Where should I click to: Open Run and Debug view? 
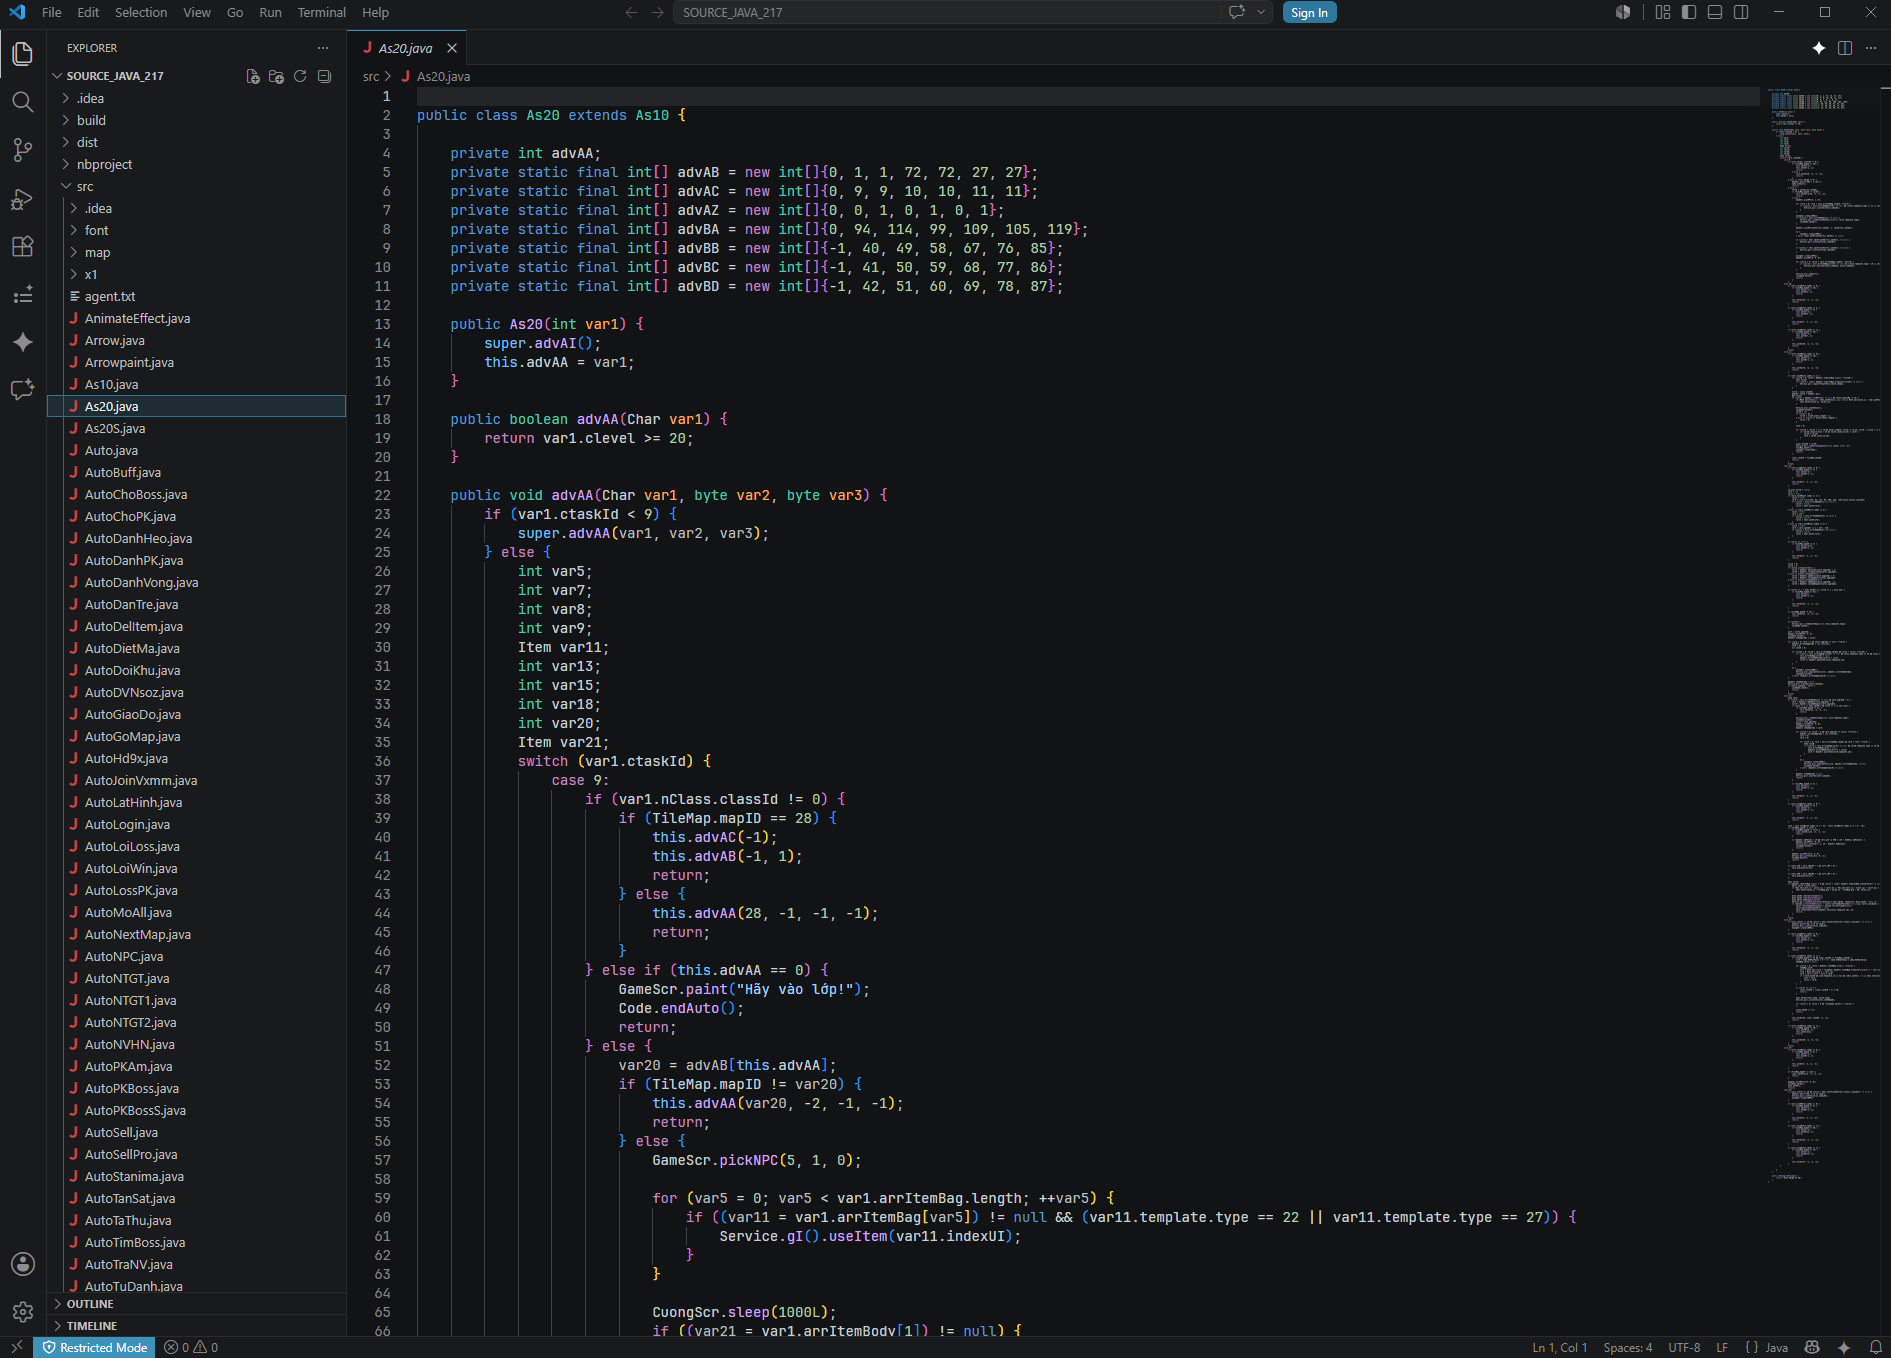click(x=22, y=199)
